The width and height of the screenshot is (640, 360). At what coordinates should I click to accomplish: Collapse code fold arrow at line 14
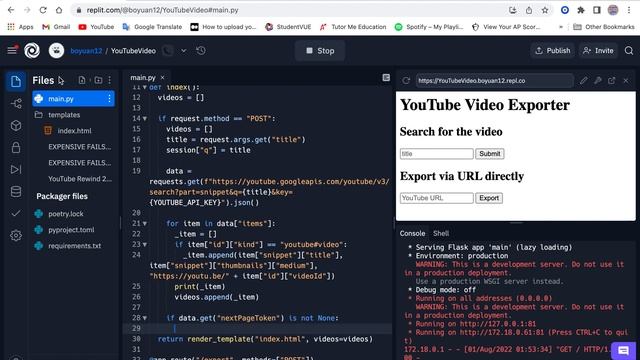point(144,119)
